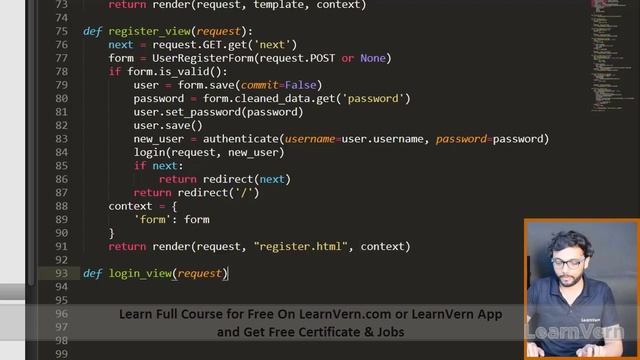The width and height of the screenshot is (640, 360).
Task: Click "form.cleaned_data.get('password')" on line 80
Action: click(x=307, y=99)
